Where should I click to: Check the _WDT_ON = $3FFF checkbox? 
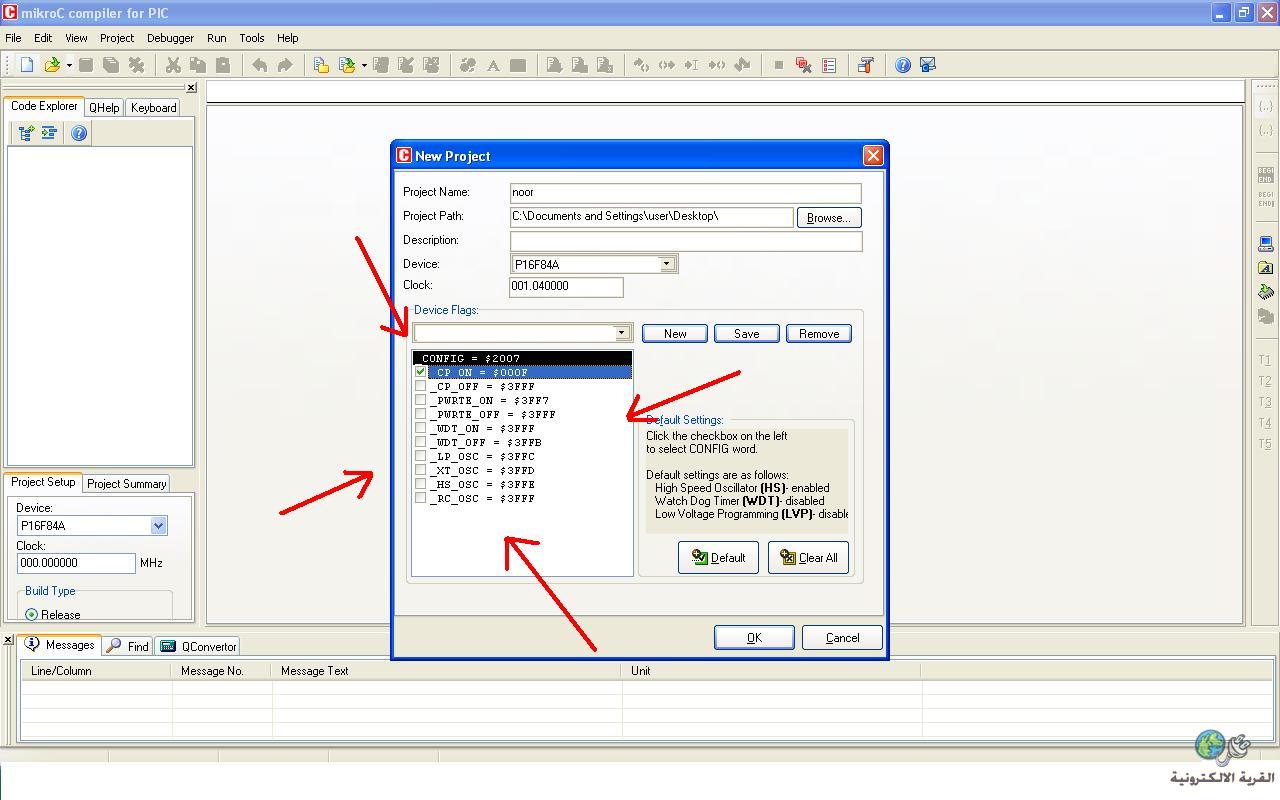click(421, 428)
